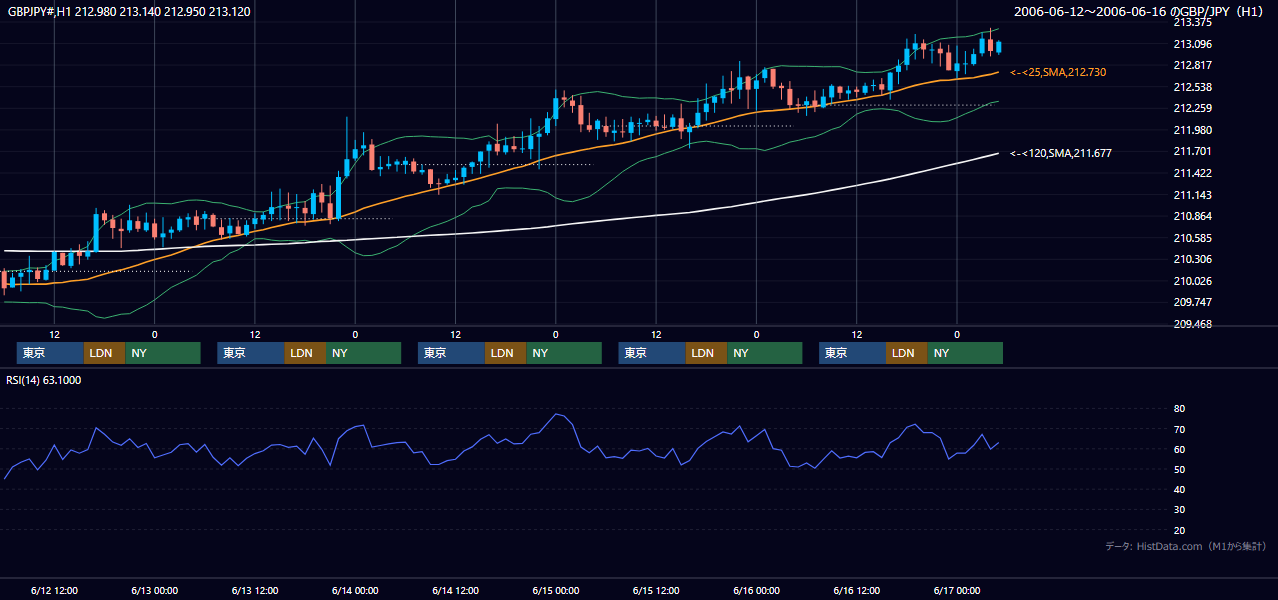Viewport: 1278px width, 600px height.
Task: Click the NY session block for June 12
Action: coord(163,353)
